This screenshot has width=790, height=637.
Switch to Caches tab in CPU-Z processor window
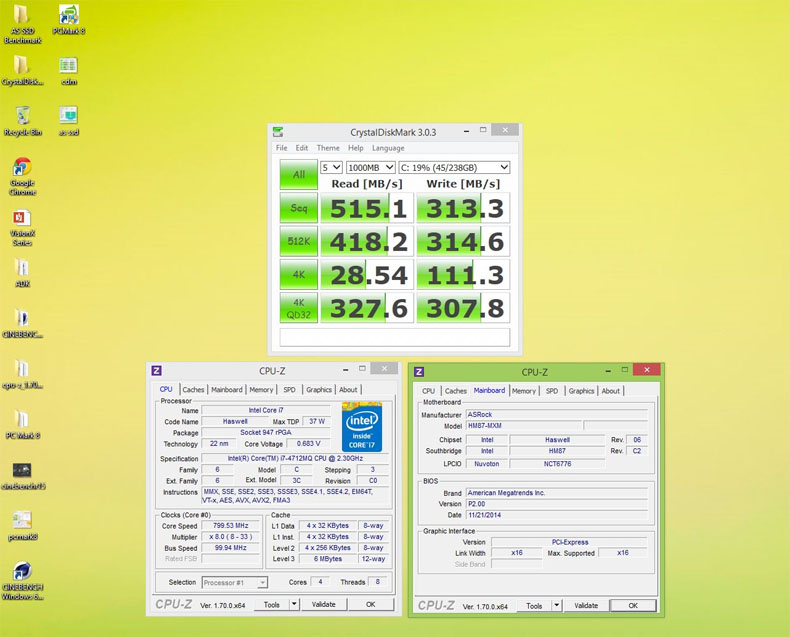[193, 390]
